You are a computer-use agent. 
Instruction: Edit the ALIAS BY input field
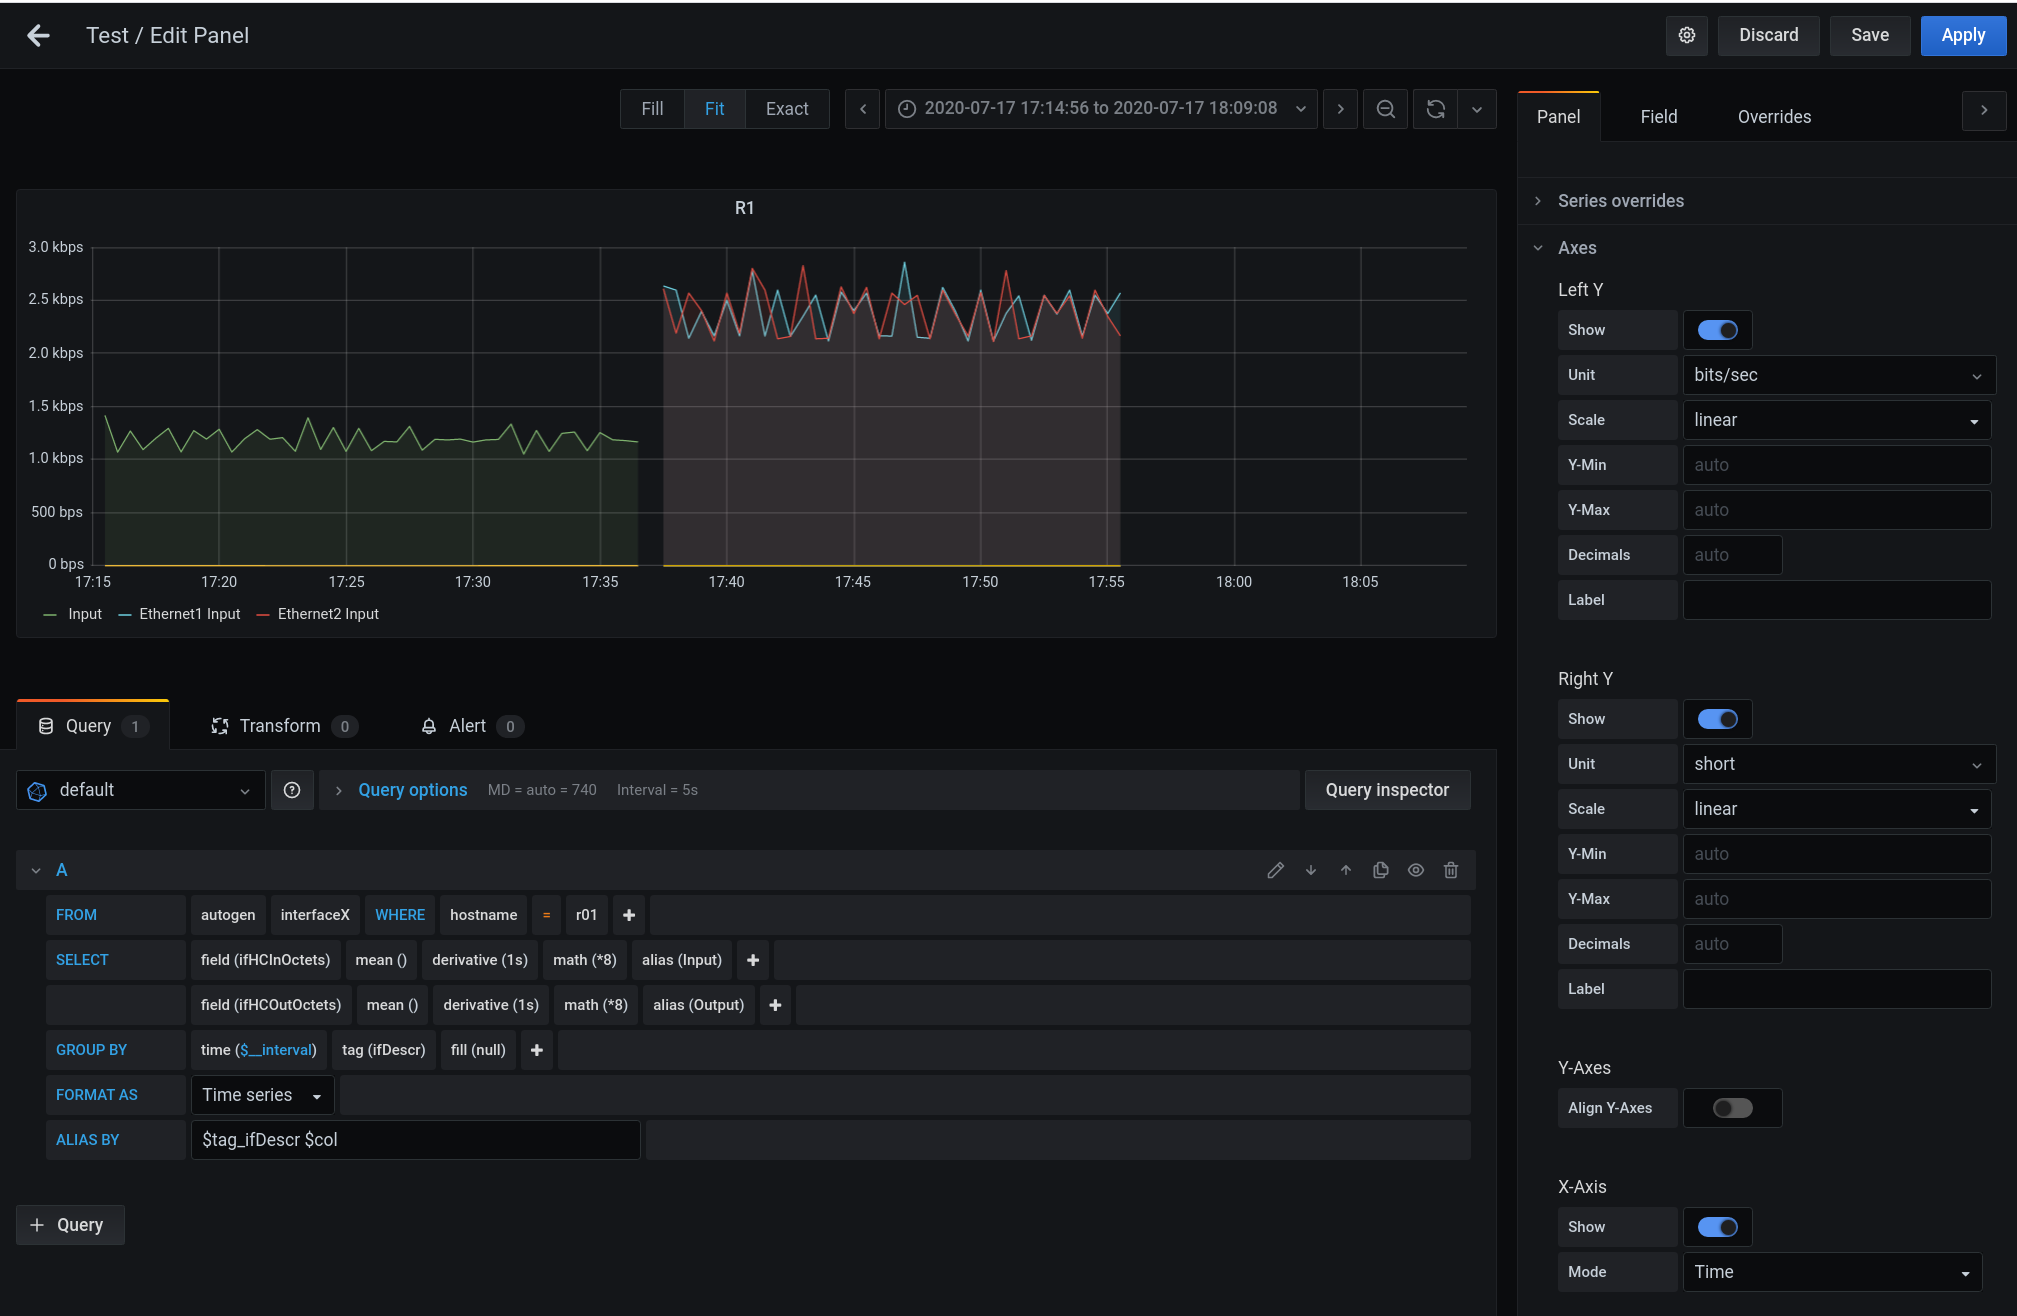pyautogui.click(x=415, y=1139)
